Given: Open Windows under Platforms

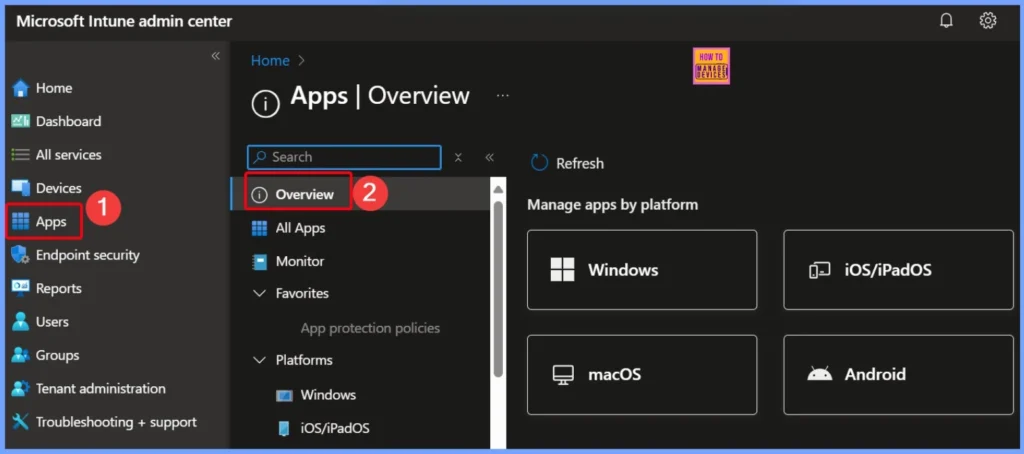Looking at the screenshot, I should coord(328,395).
